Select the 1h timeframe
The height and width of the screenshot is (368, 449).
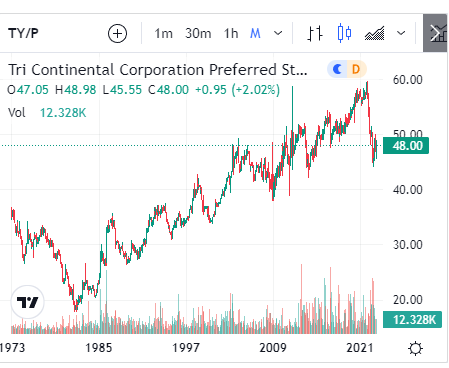click(x=231, y=34)
